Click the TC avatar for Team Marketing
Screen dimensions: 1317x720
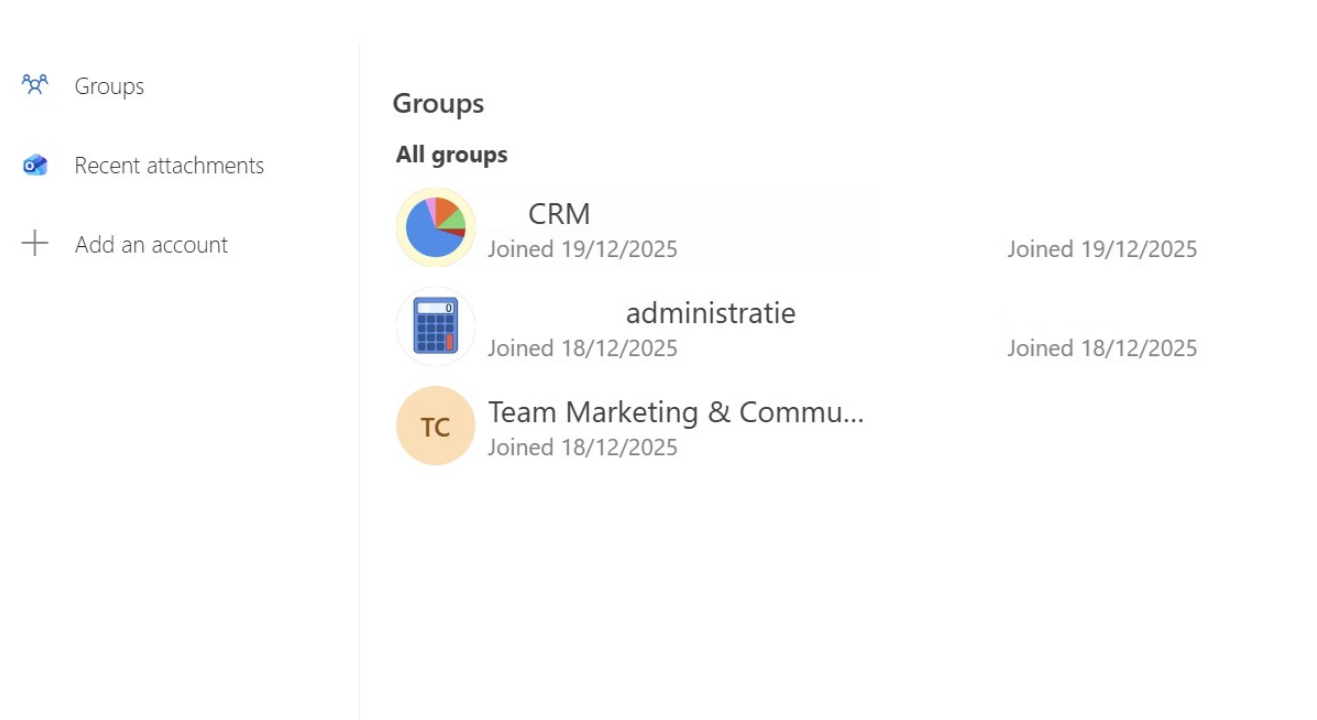coord(435,425)
